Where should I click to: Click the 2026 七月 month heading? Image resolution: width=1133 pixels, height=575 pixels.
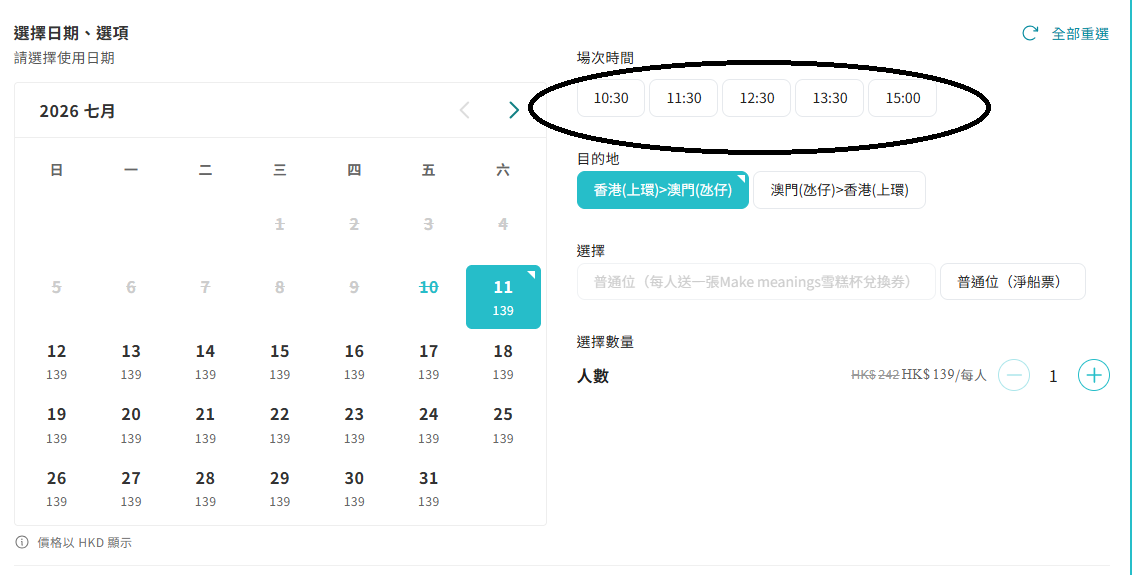pyautogui.click(x=77, y=111)
